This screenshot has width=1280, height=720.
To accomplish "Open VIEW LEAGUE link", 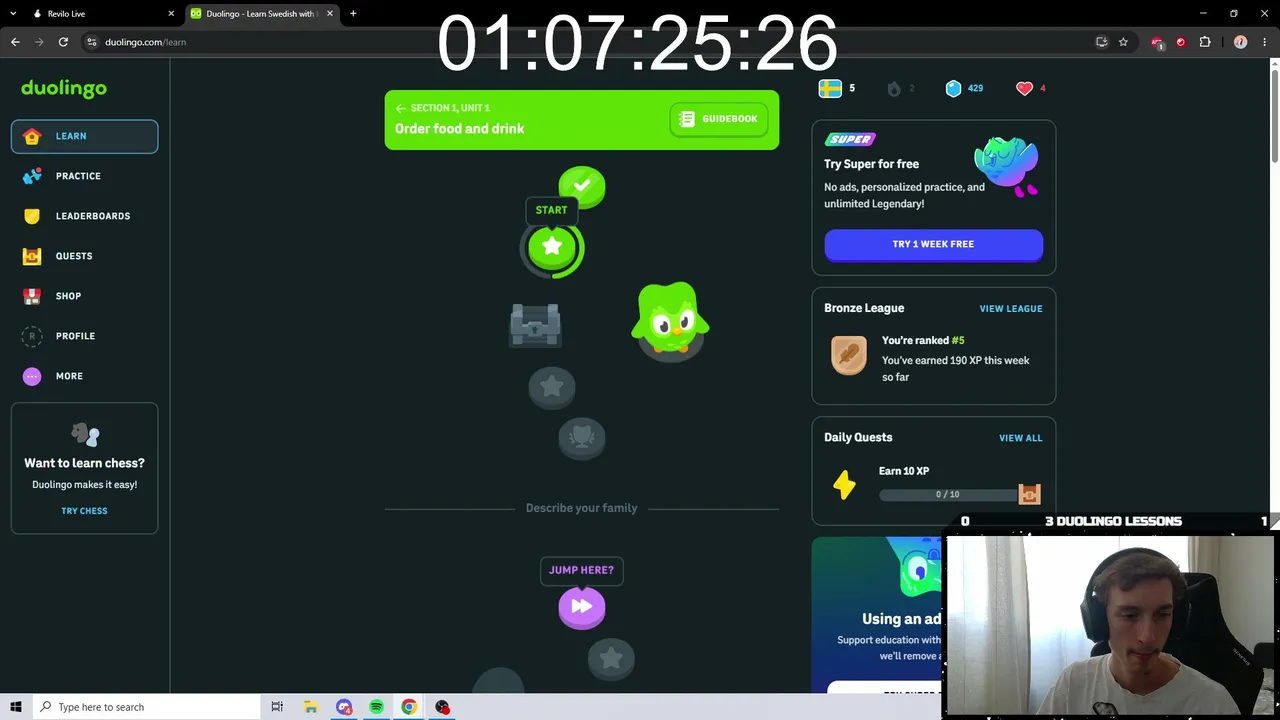I will (x=1010, y=309).
